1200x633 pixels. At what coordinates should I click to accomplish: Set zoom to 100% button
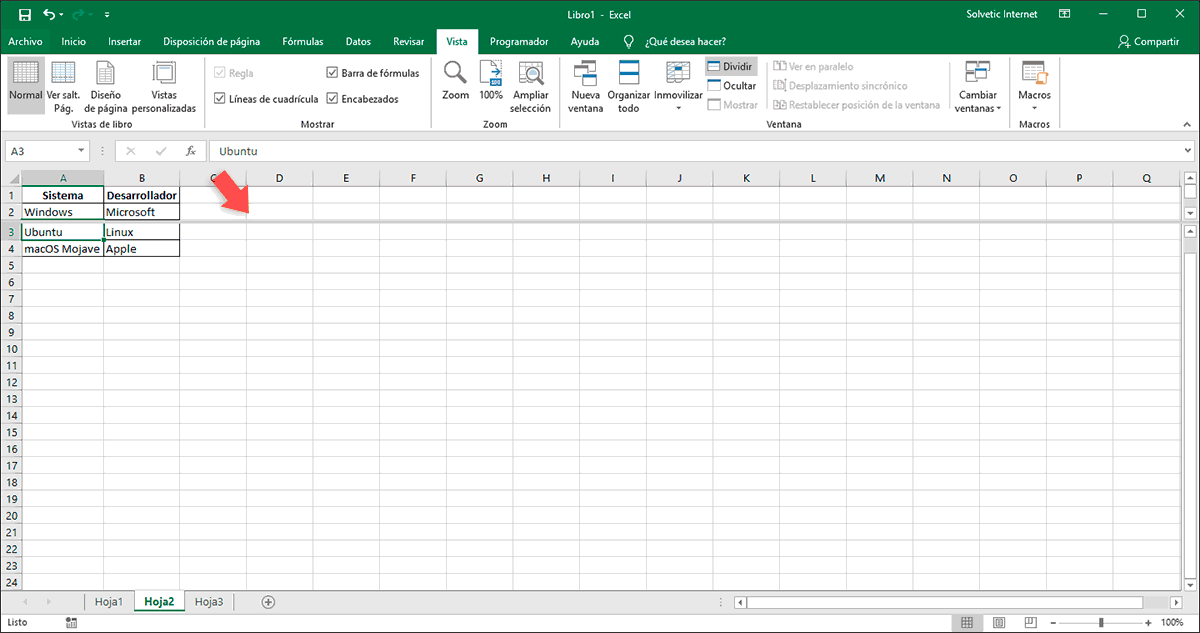491,80
